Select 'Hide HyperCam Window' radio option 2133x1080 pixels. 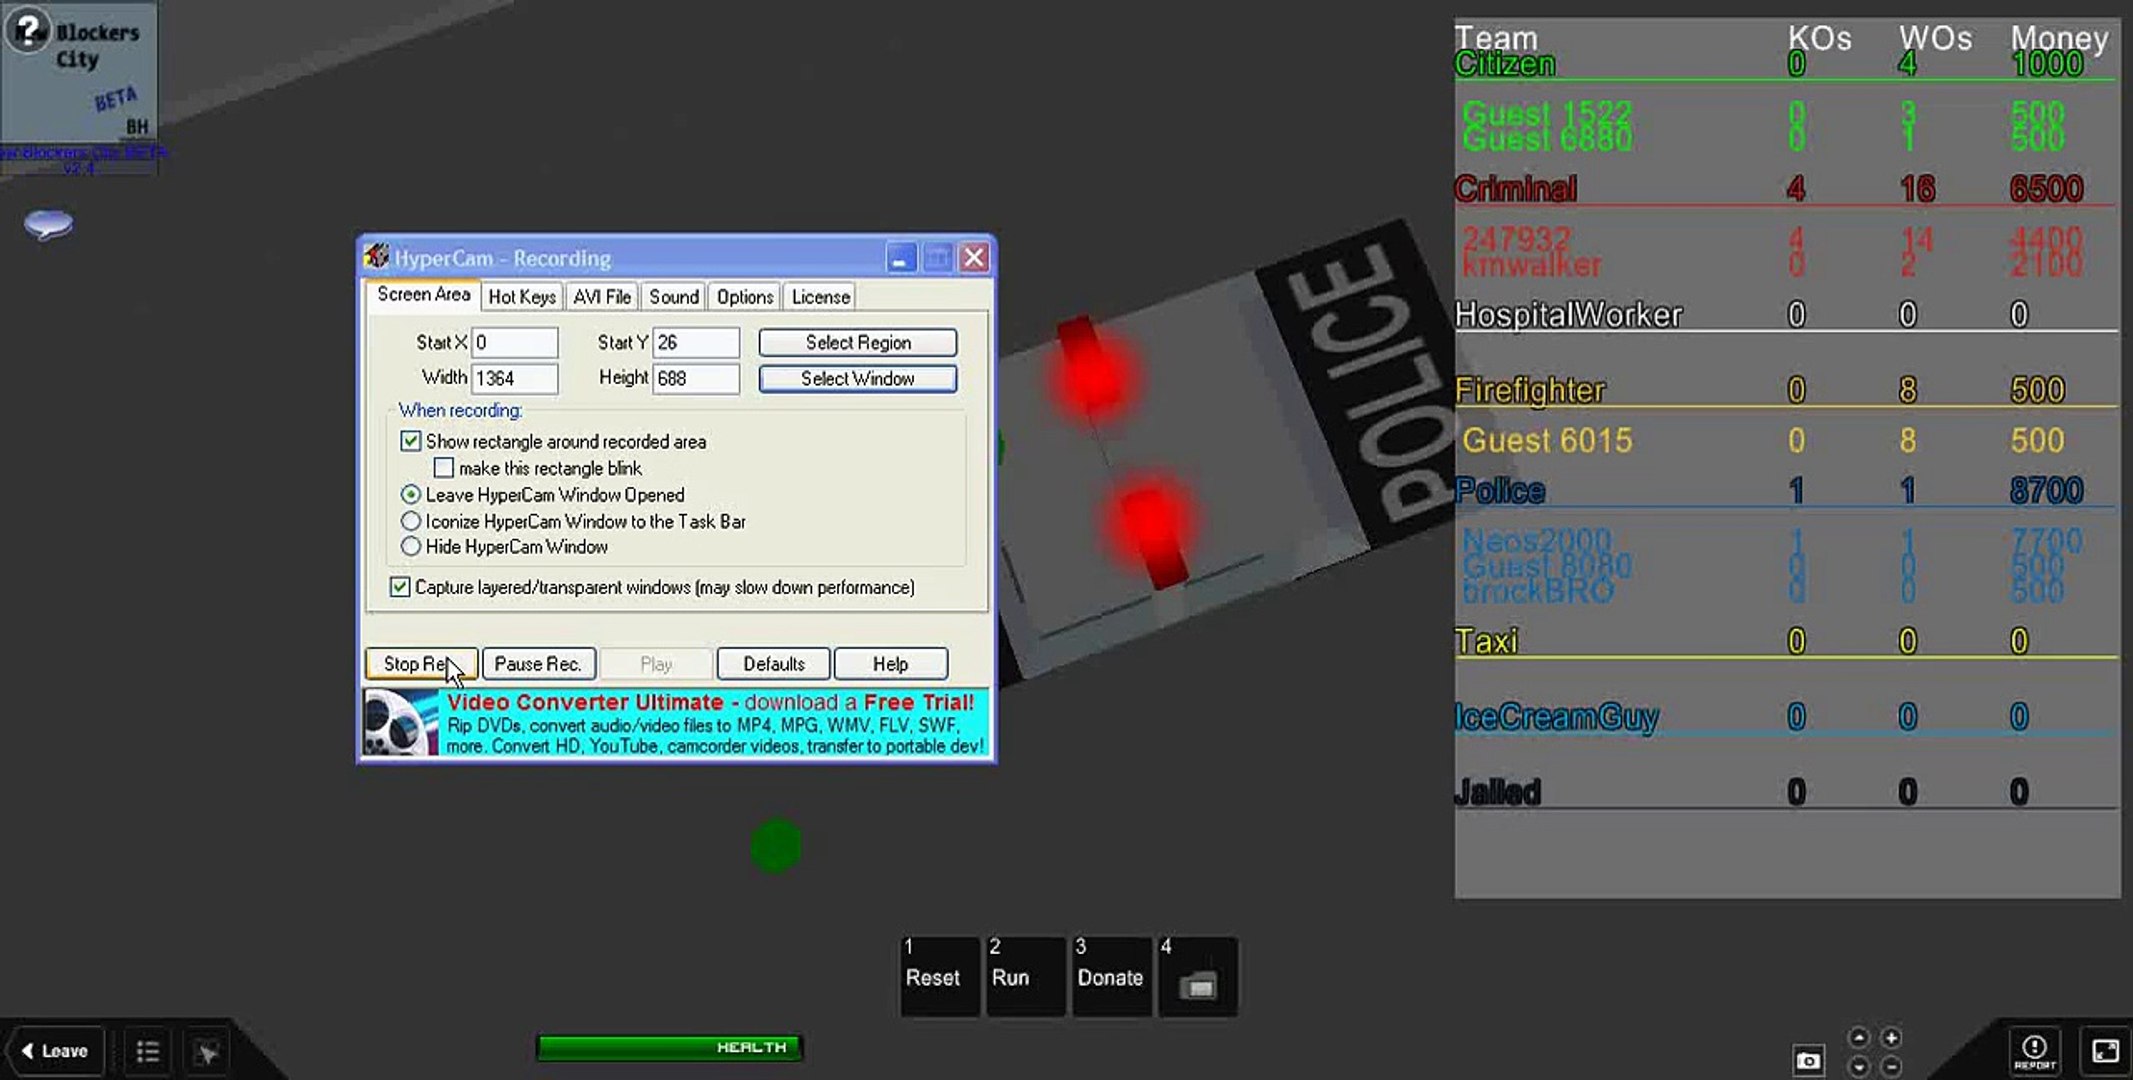[x=411, y=547]
